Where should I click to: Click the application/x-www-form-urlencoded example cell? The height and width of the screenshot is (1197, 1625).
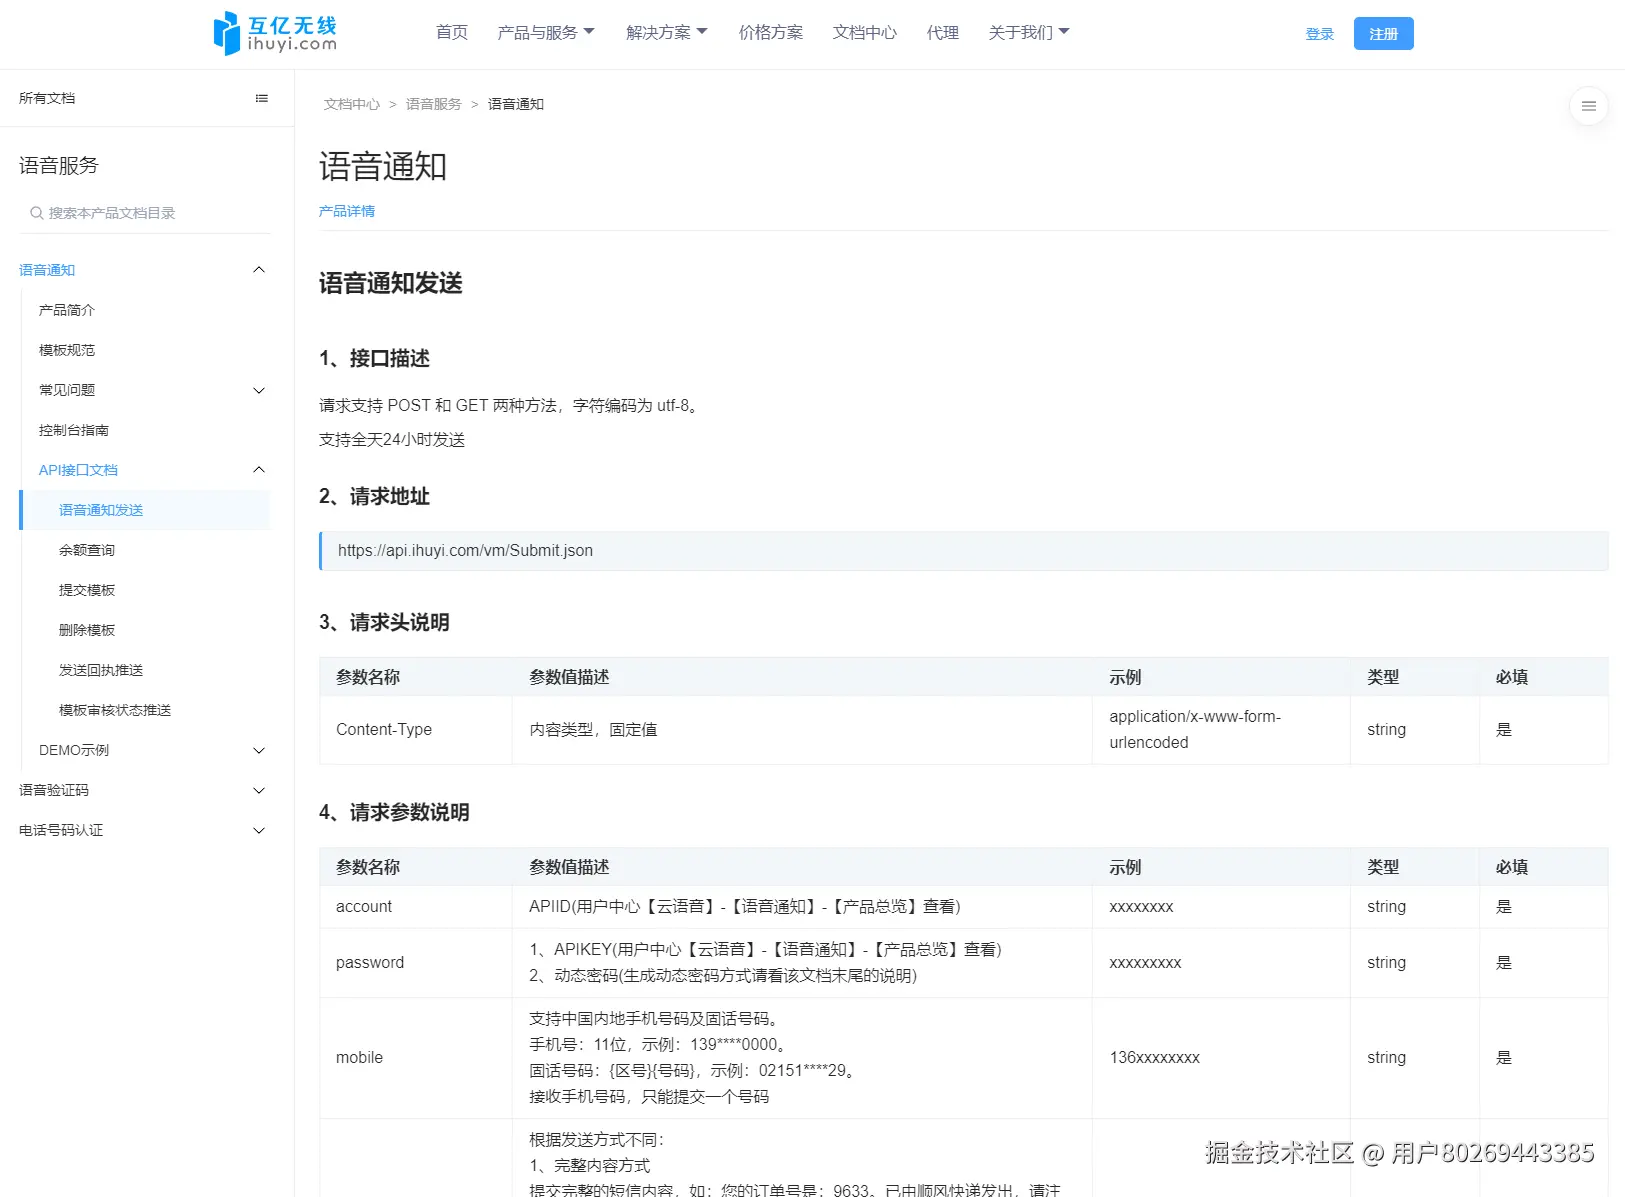(x=1221, y=730)
